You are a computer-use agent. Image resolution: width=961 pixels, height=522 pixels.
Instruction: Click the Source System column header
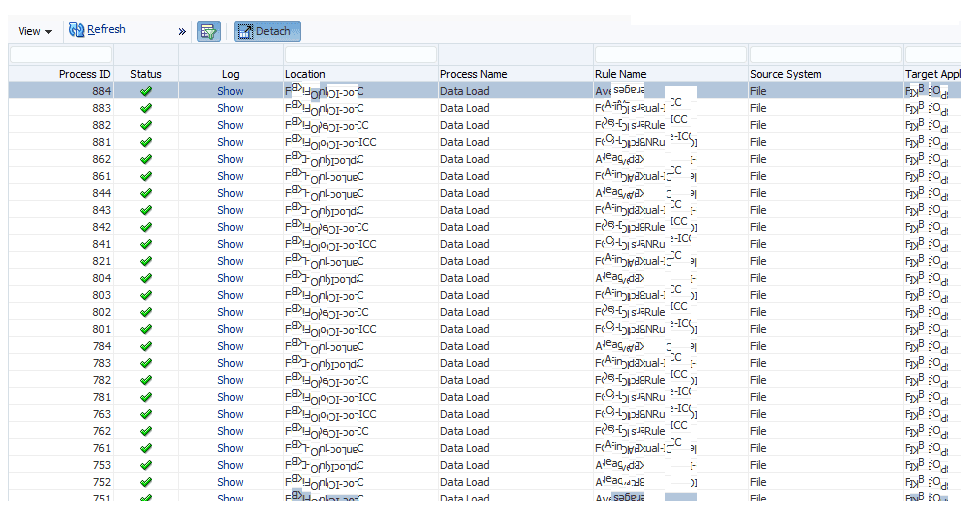coord(785,74)
